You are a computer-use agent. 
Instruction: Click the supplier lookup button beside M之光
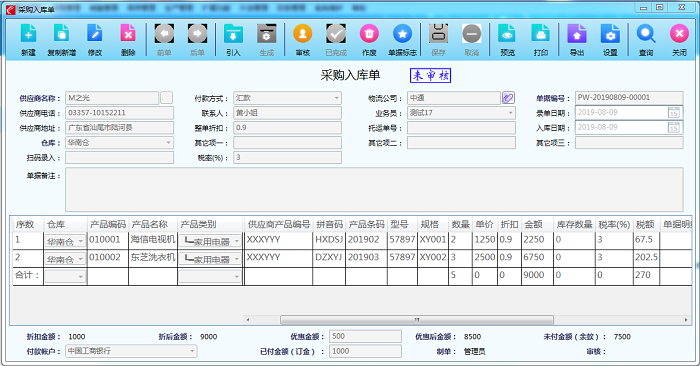point(167,98)
